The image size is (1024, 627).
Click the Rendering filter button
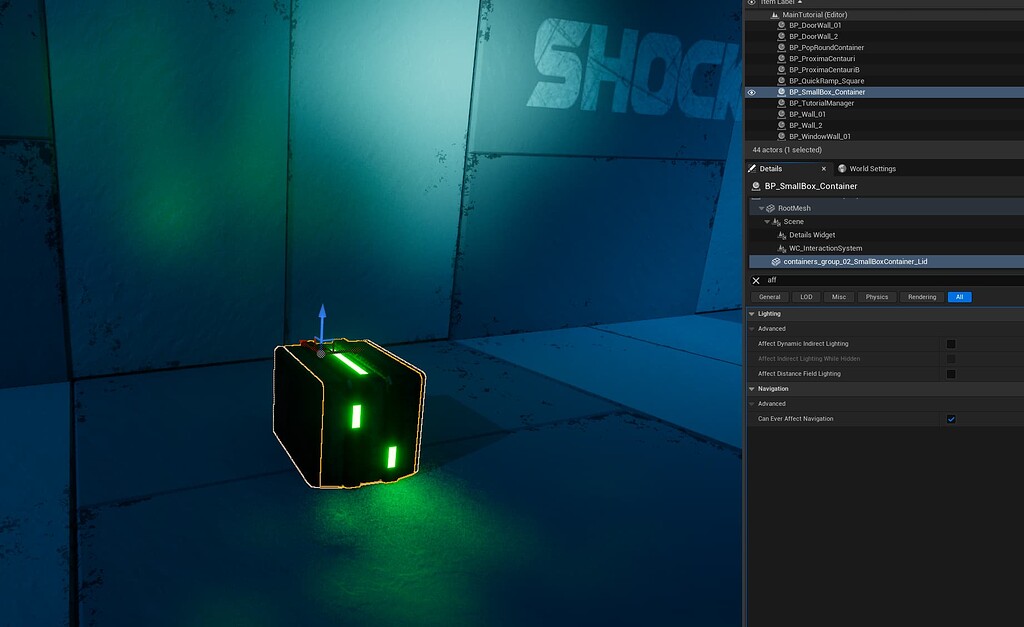point(921,296)
